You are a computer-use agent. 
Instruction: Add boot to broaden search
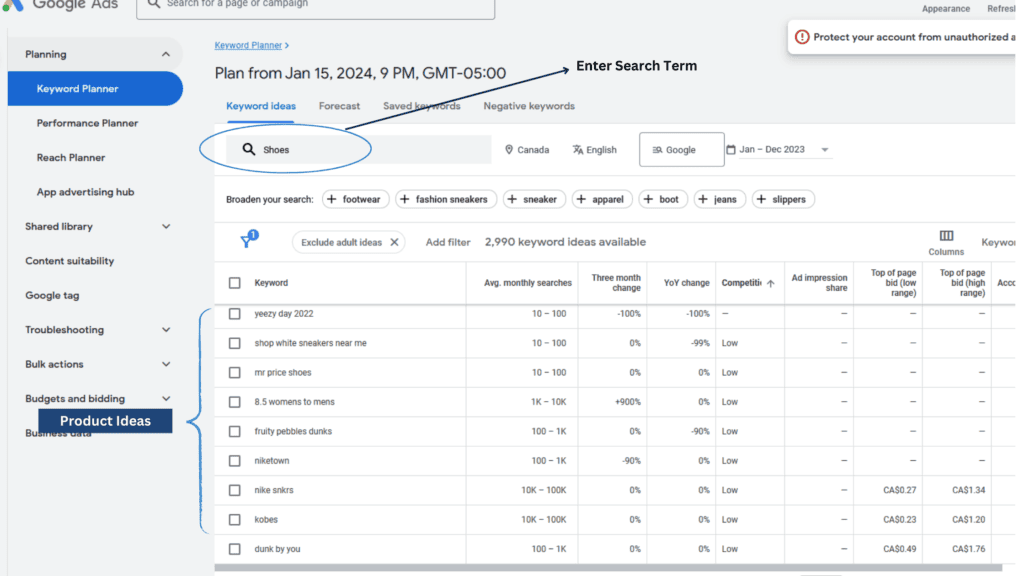[663, 199]
